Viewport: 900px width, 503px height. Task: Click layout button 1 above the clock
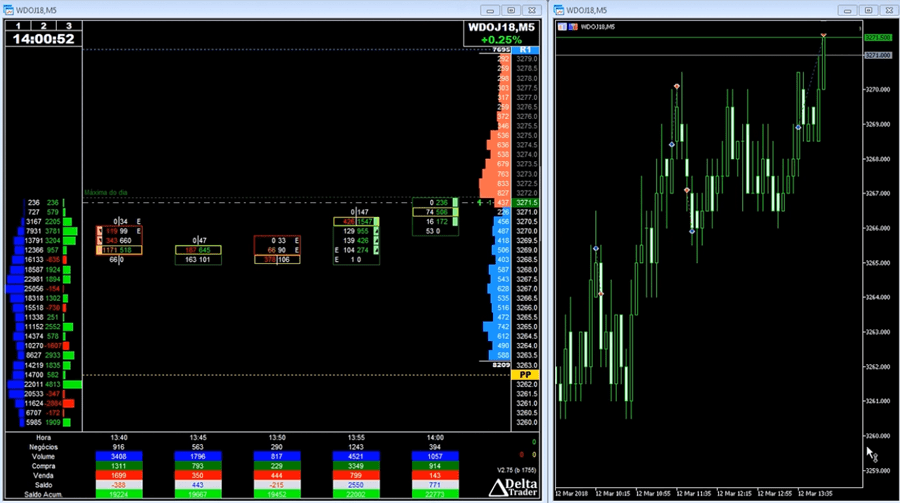[x=18, y=26]
